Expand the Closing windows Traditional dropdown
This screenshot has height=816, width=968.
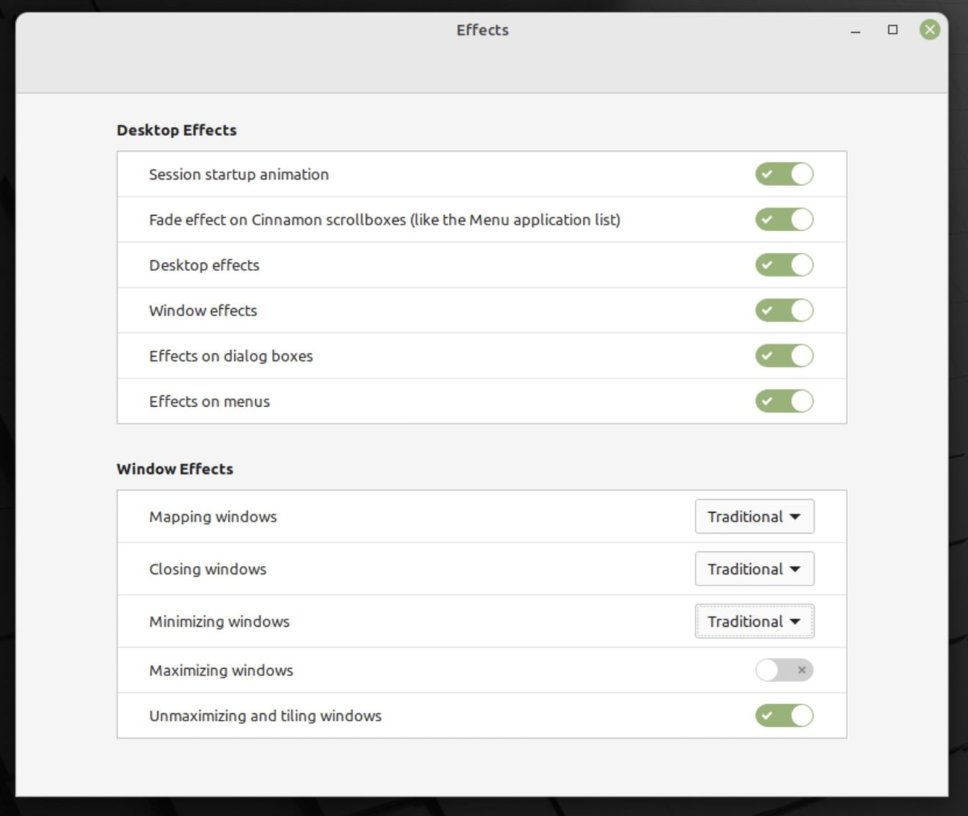point(754,569)
